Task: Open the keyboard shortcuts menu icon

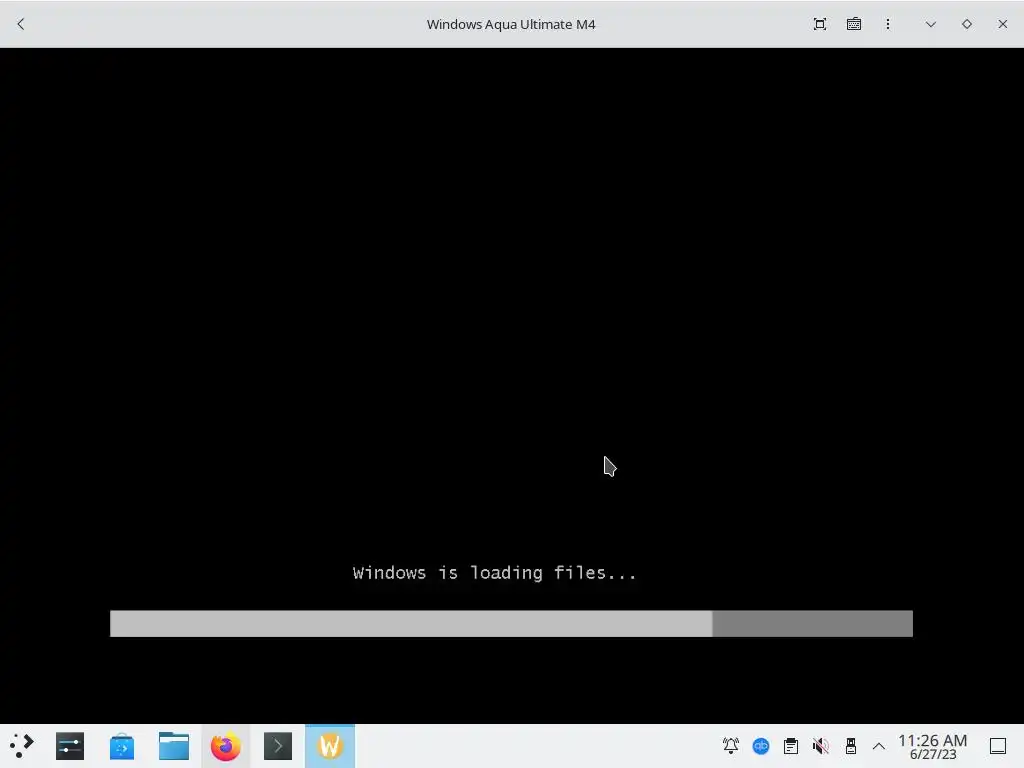Action: (854, 24)
